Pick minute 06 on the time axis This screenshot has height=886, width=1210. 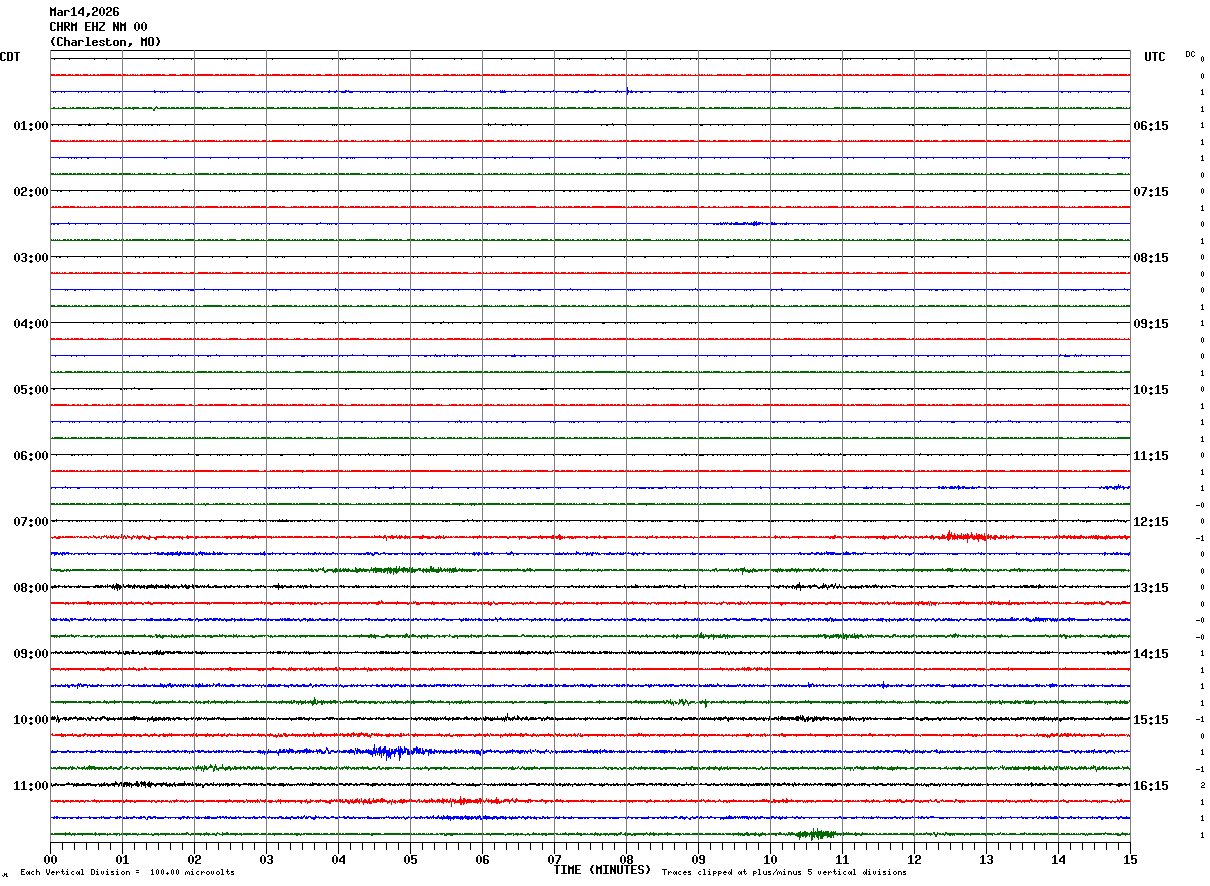click(x=482, y=859)
